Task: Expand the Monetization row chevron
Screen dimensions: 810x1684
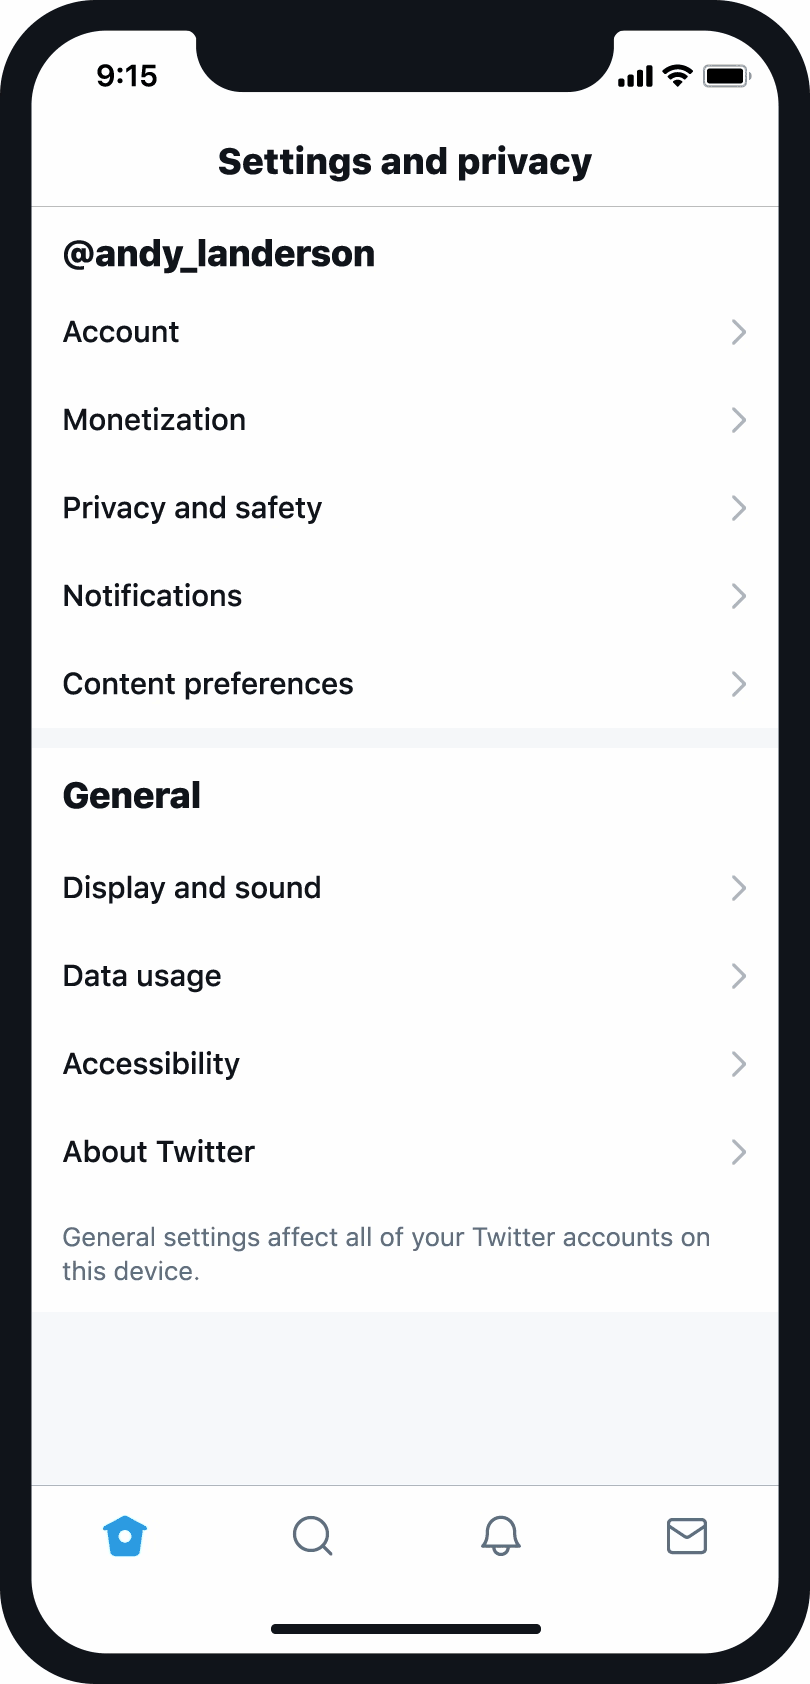Action: click(x=739, y=420)
